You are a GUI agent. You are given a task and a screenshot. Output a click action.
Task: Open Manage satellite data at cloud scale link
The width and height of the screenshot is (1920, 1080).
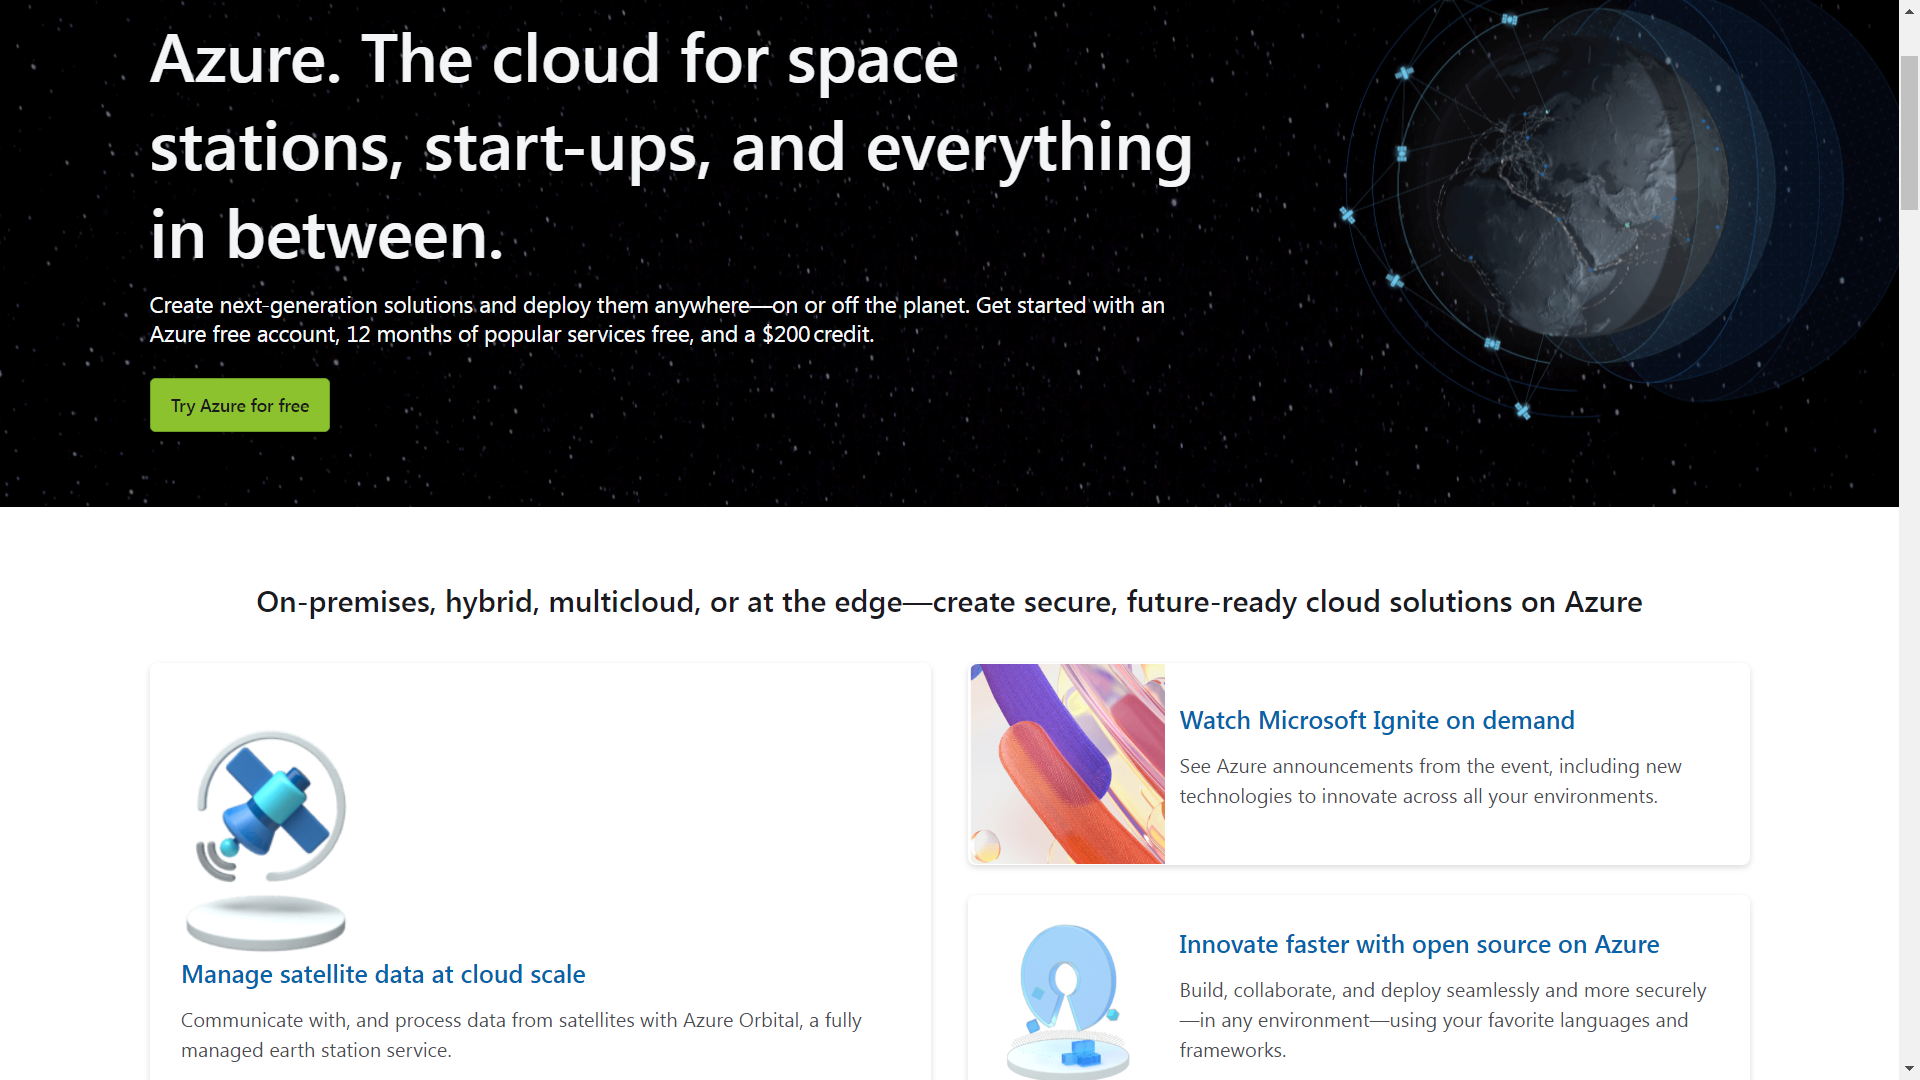click(383, 974)
